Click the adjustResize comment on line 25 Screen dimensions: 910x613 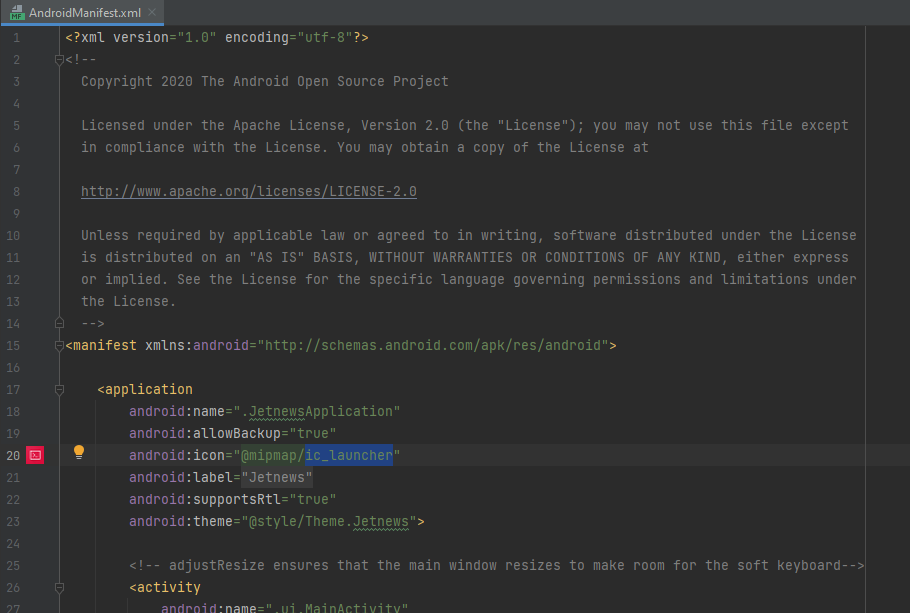(x=497, y=565)
